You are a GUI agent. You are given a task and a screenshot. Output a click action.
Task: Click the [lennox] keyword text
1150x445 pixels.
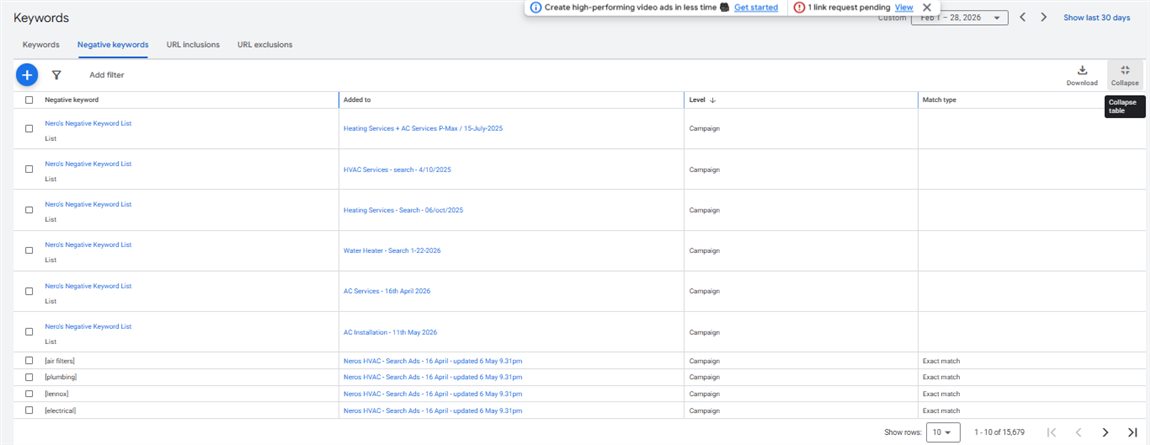pyautogui.click(x=57, y=394)
